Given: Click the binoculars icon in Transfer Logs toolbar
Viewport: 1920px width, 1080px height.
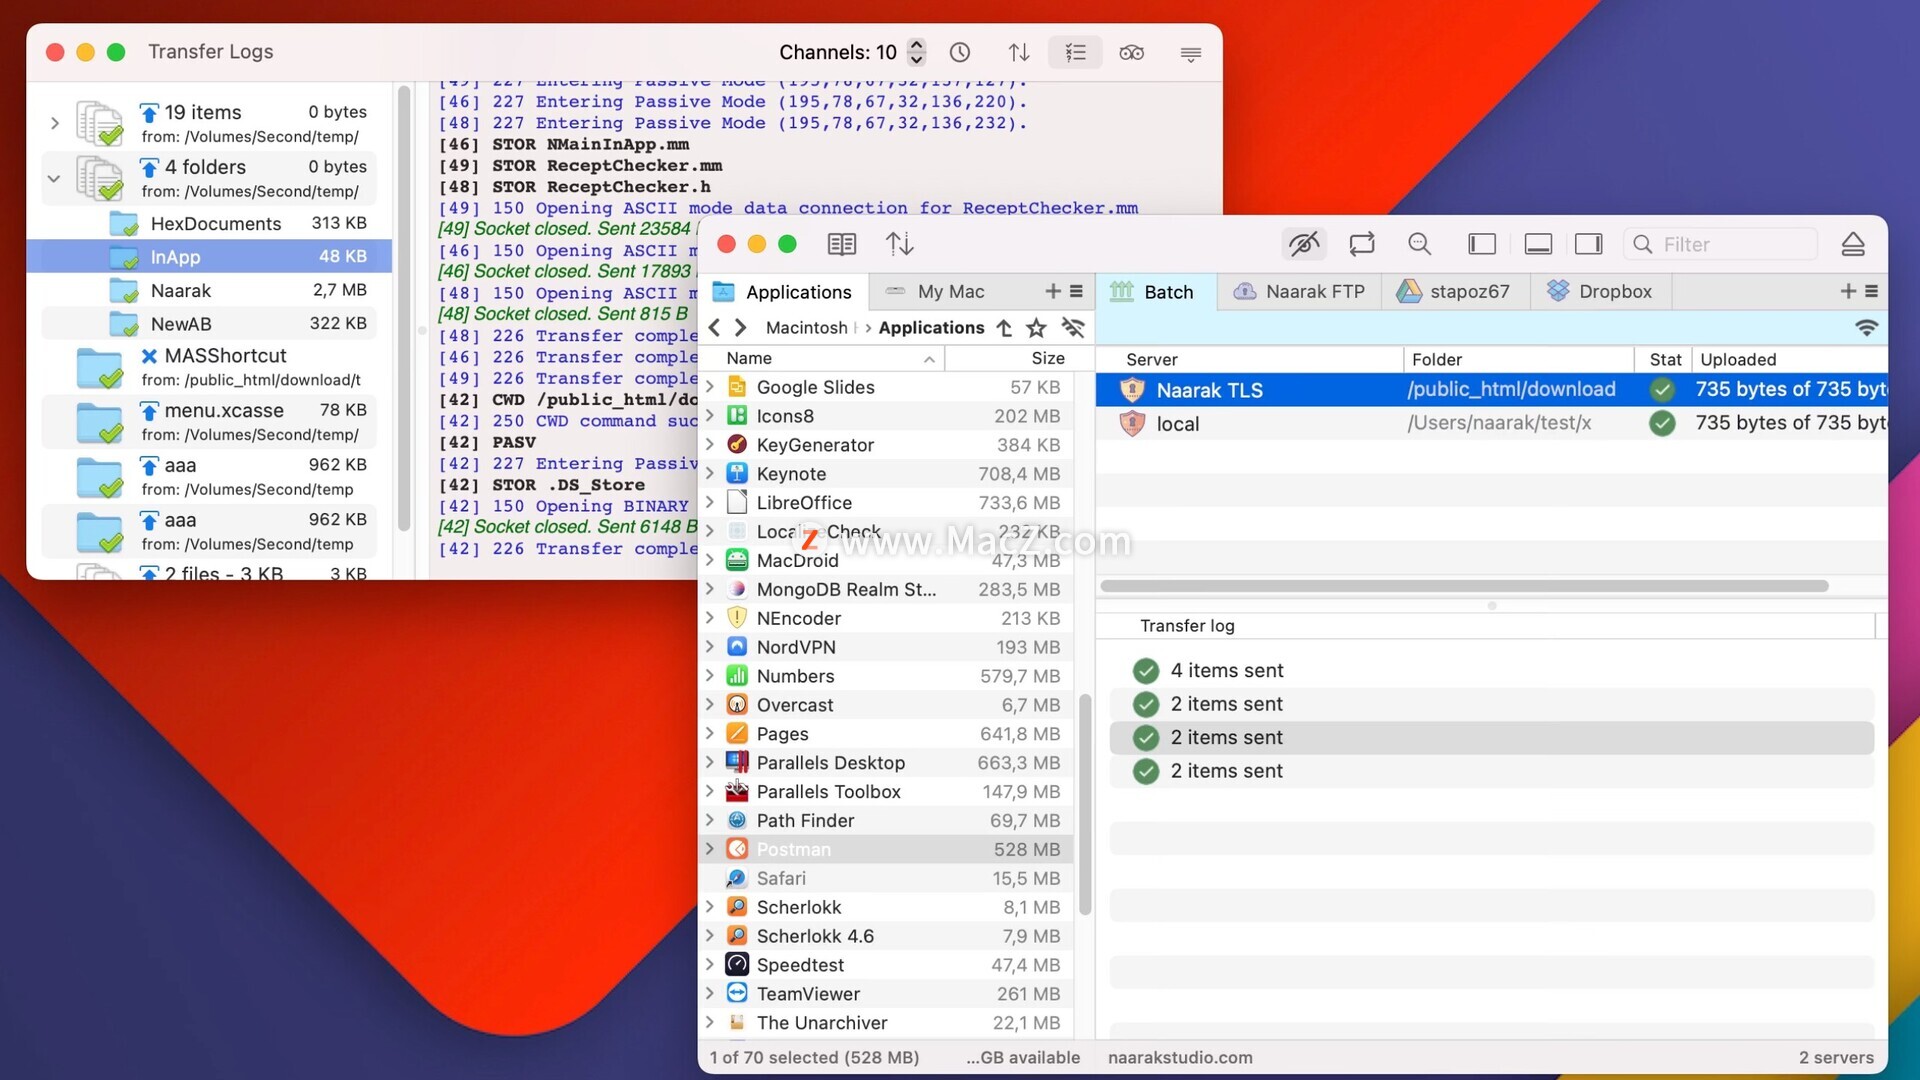Looking at the screenshot, I should (1131, 52).
